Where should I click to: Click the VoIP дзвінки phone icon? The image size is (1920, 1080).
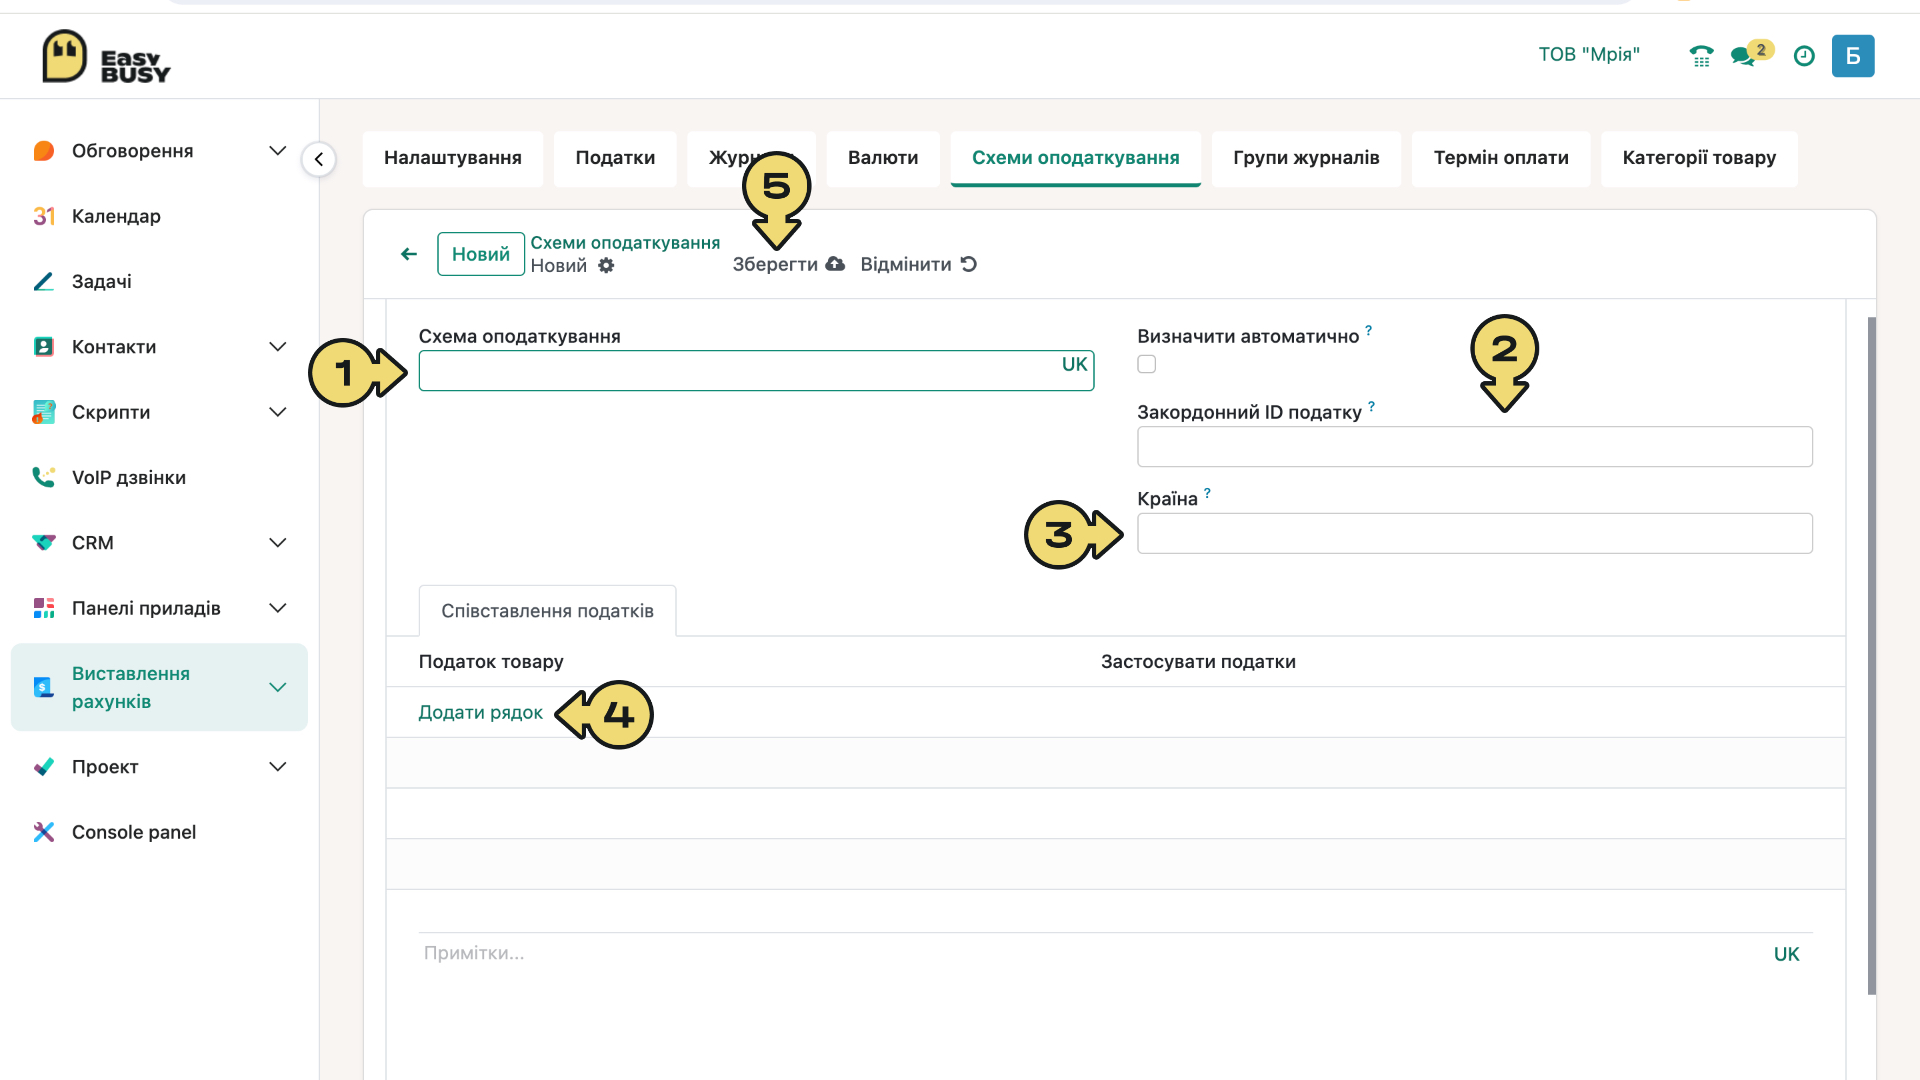43,477
